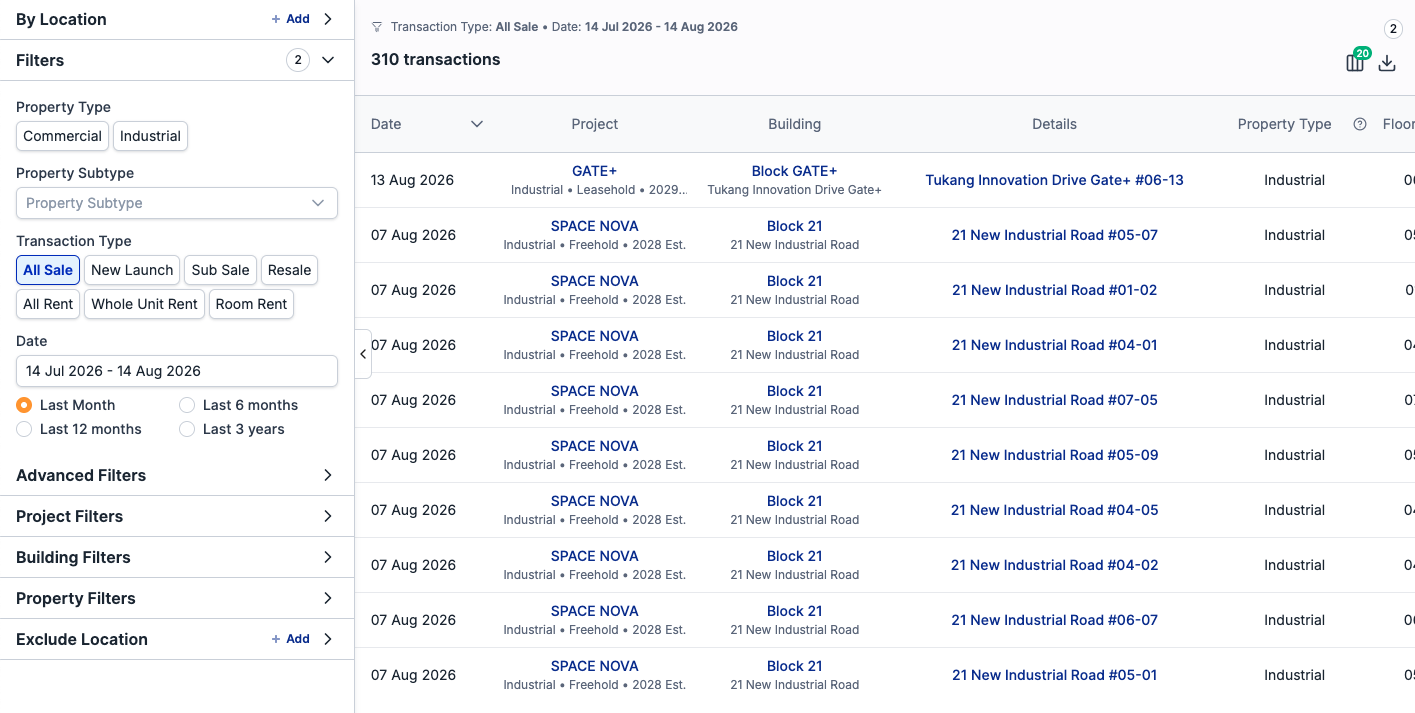
Task: Sort by the Date column arrow
Action: click(x=477, y=124)
